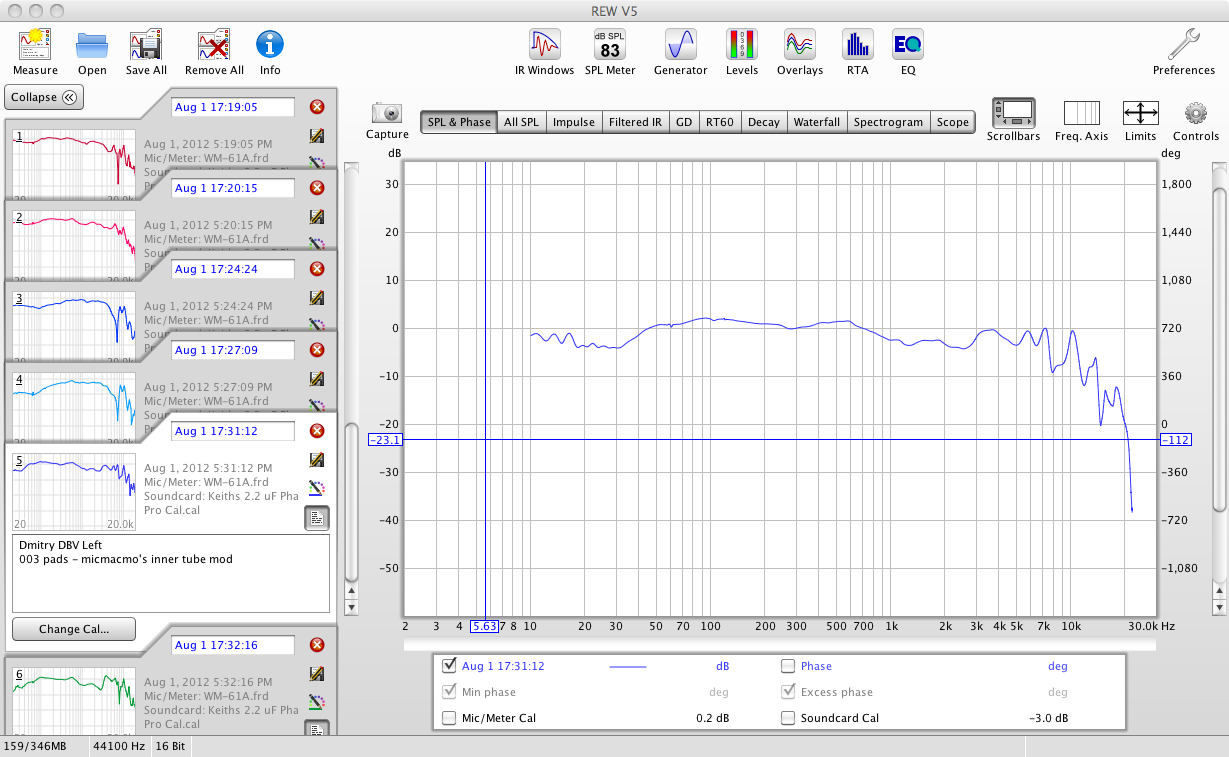Click measurement list scrollbar thumb
The width and height of the screenshot is (1229, 757).
click(x=350, y=500)
